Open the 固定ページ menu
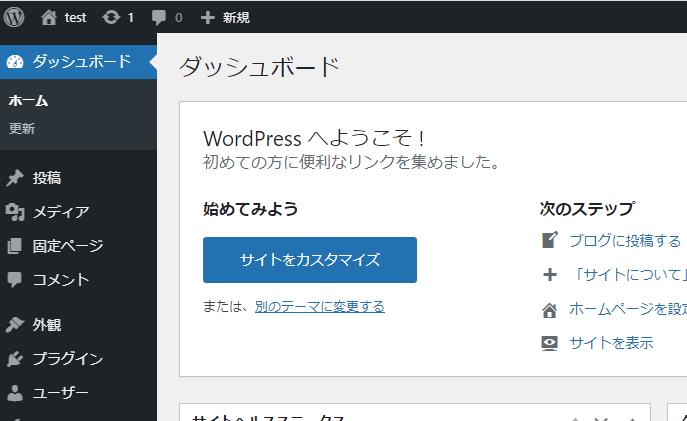The width and height of the screenshot is (687, 421). (68, 246)
